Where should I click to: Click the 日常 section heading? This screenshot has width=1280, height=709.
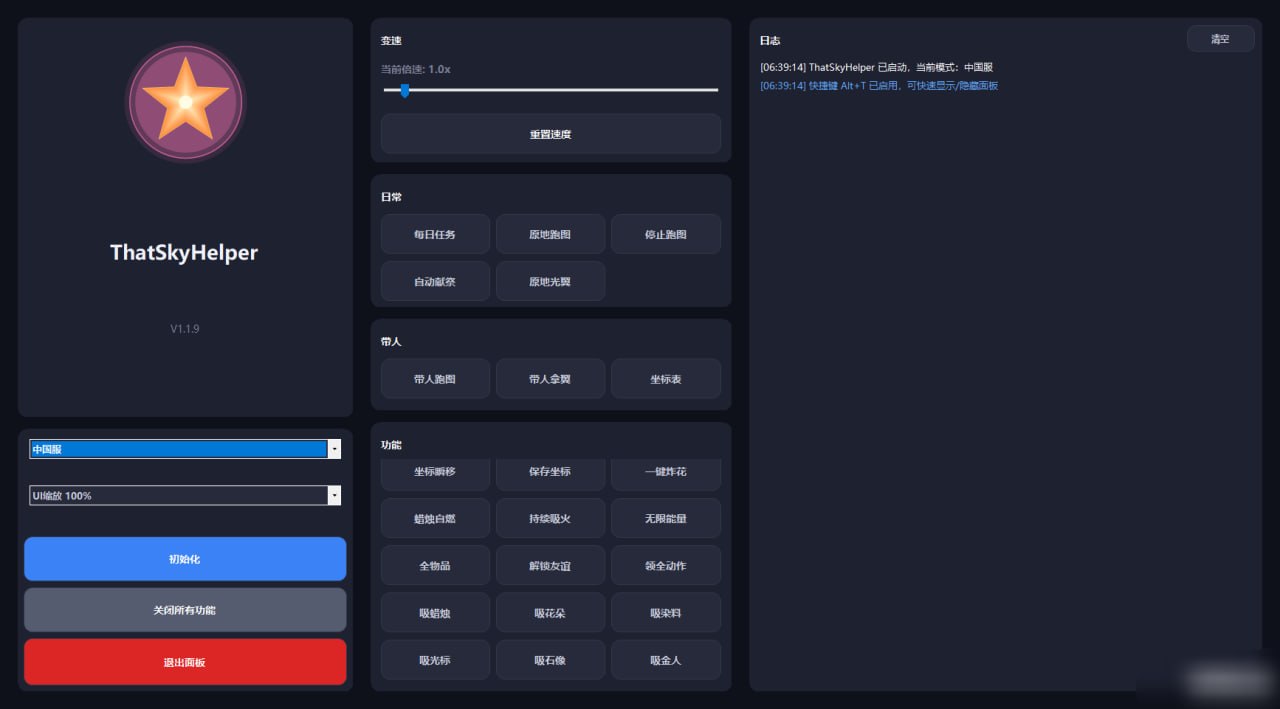(x=391, y=197)
